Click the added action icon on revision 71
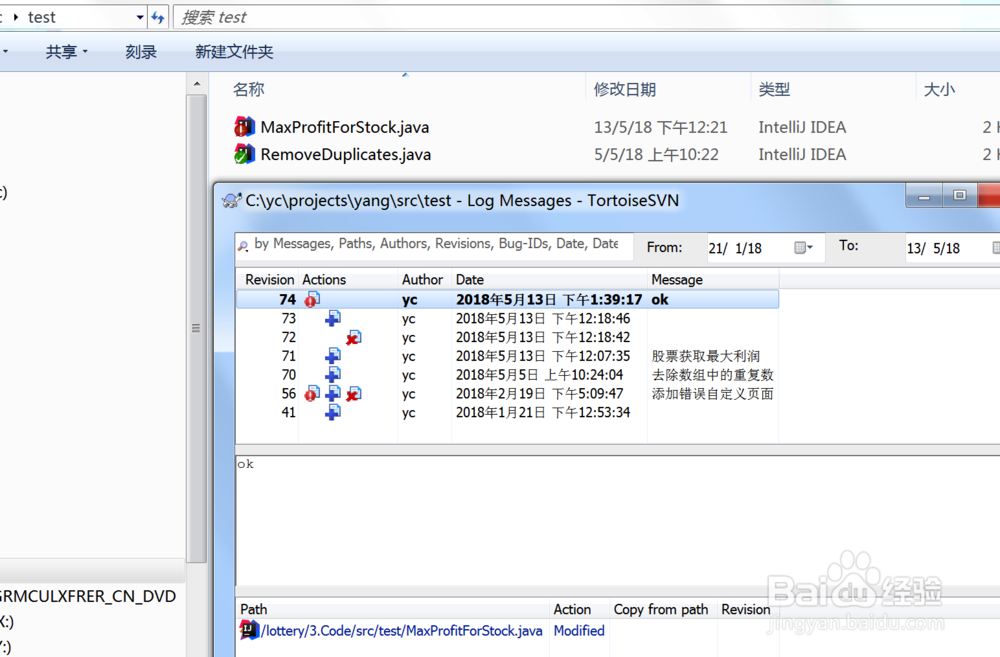This screenshot has width=1000, height=657. (333, 355)
